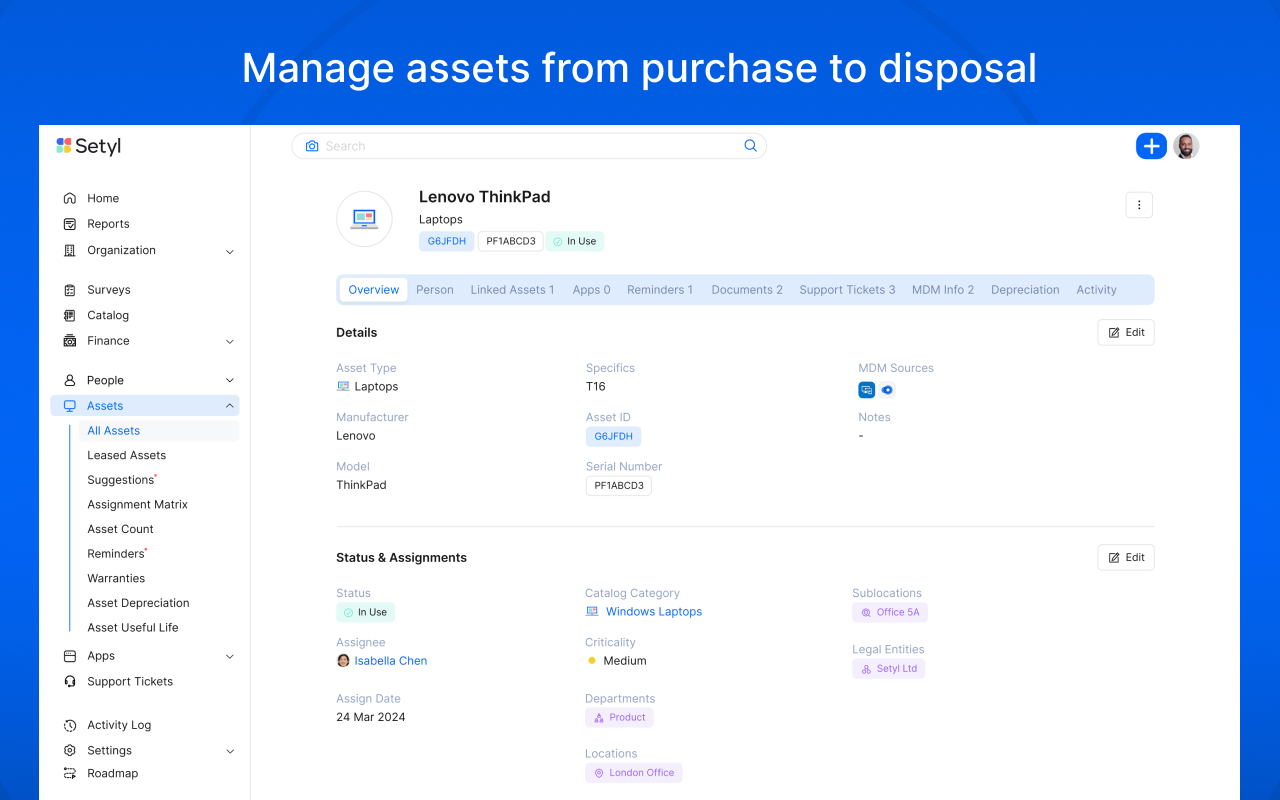Screen dimensions: 1280x800
Task: Click the Setyl Ltd legal entity tag
Action: [x=888, y=669]
